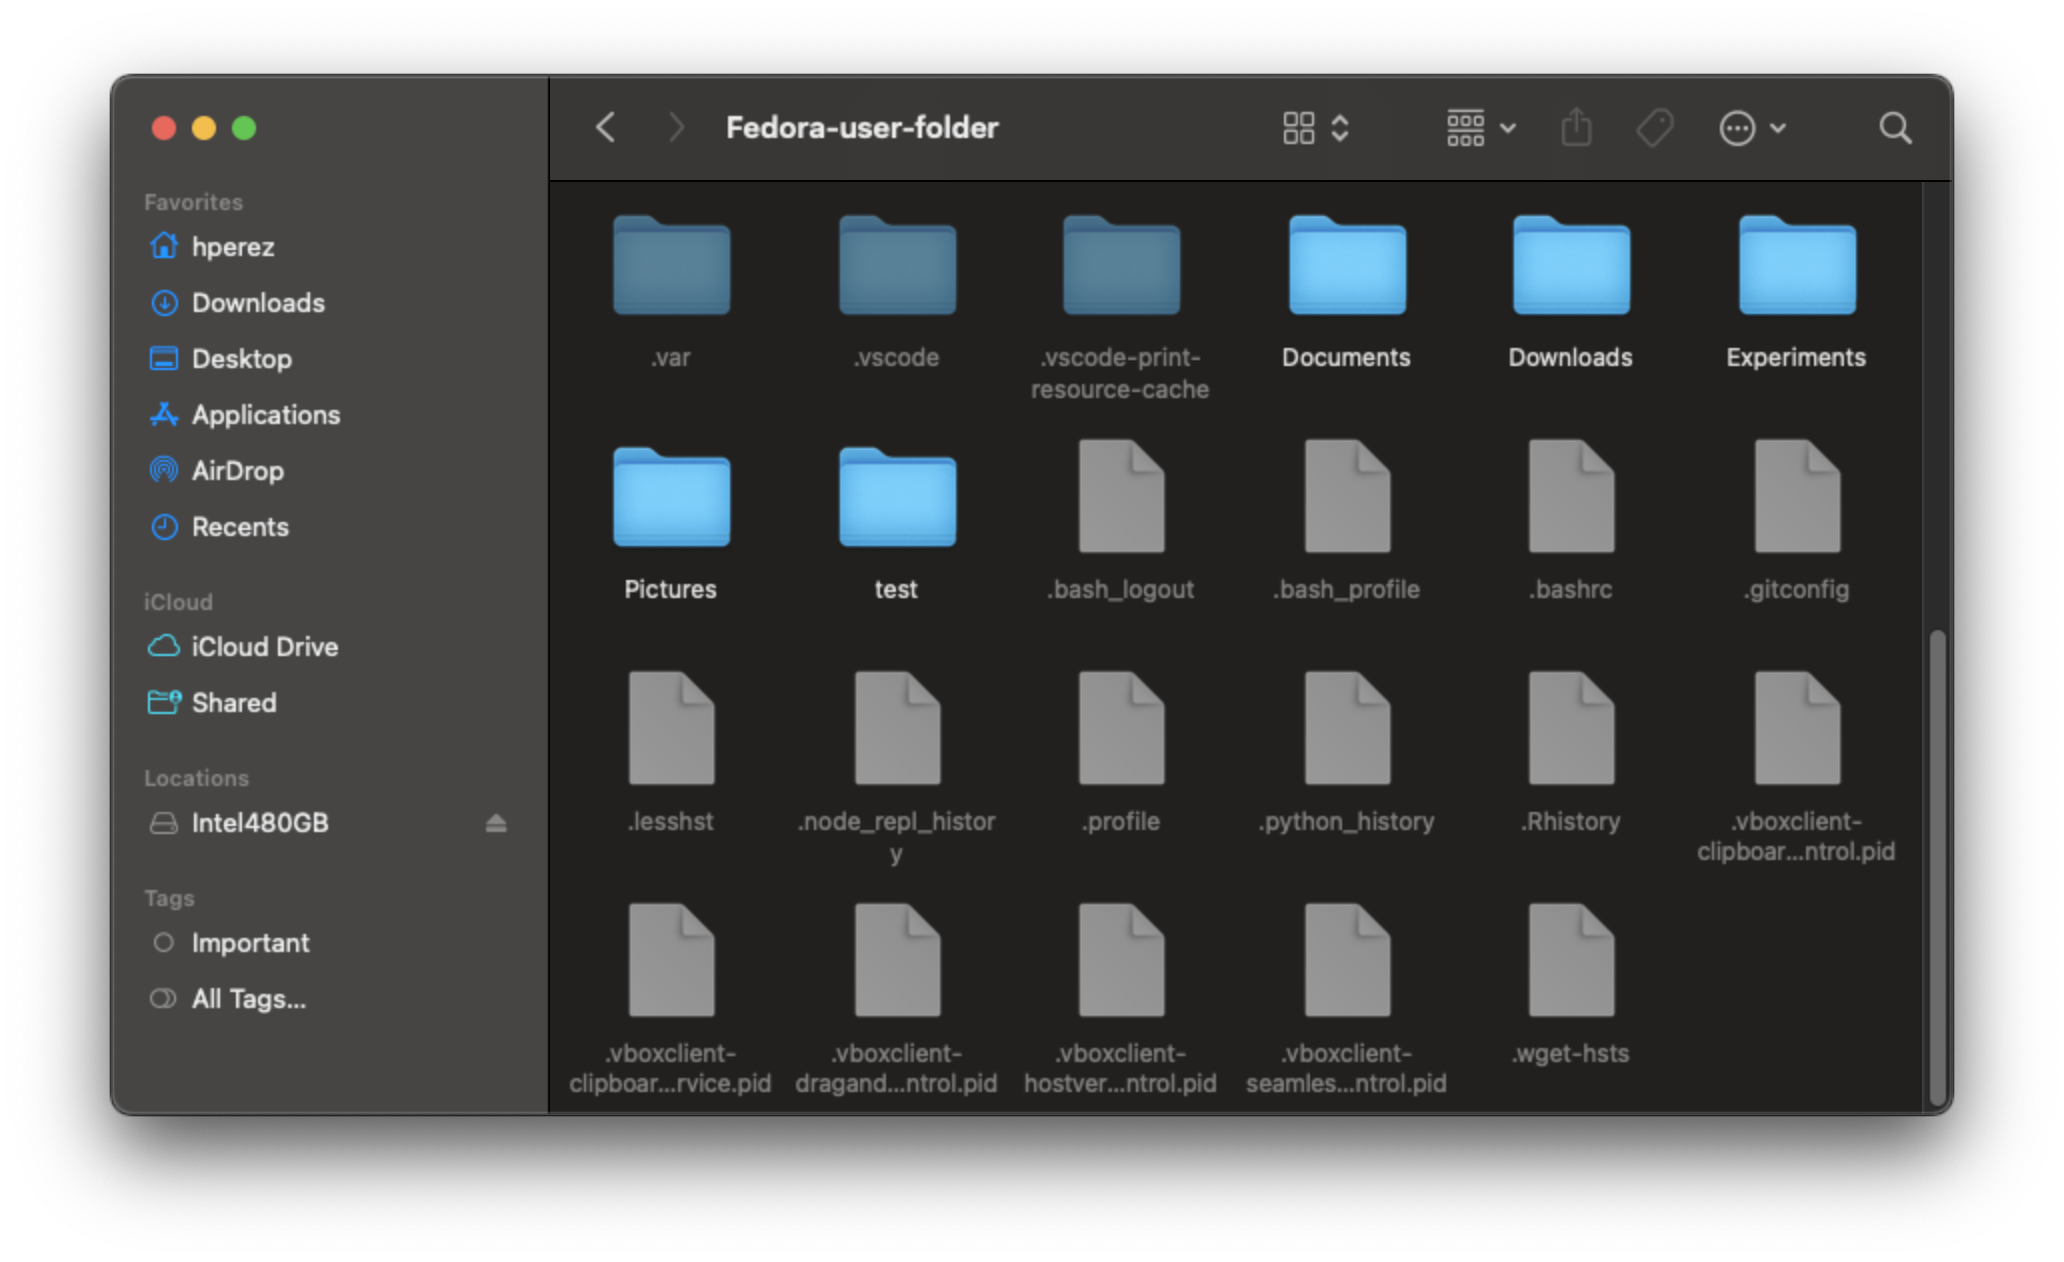
Task: Click the Important tag circle
Action: pos(163,942)
